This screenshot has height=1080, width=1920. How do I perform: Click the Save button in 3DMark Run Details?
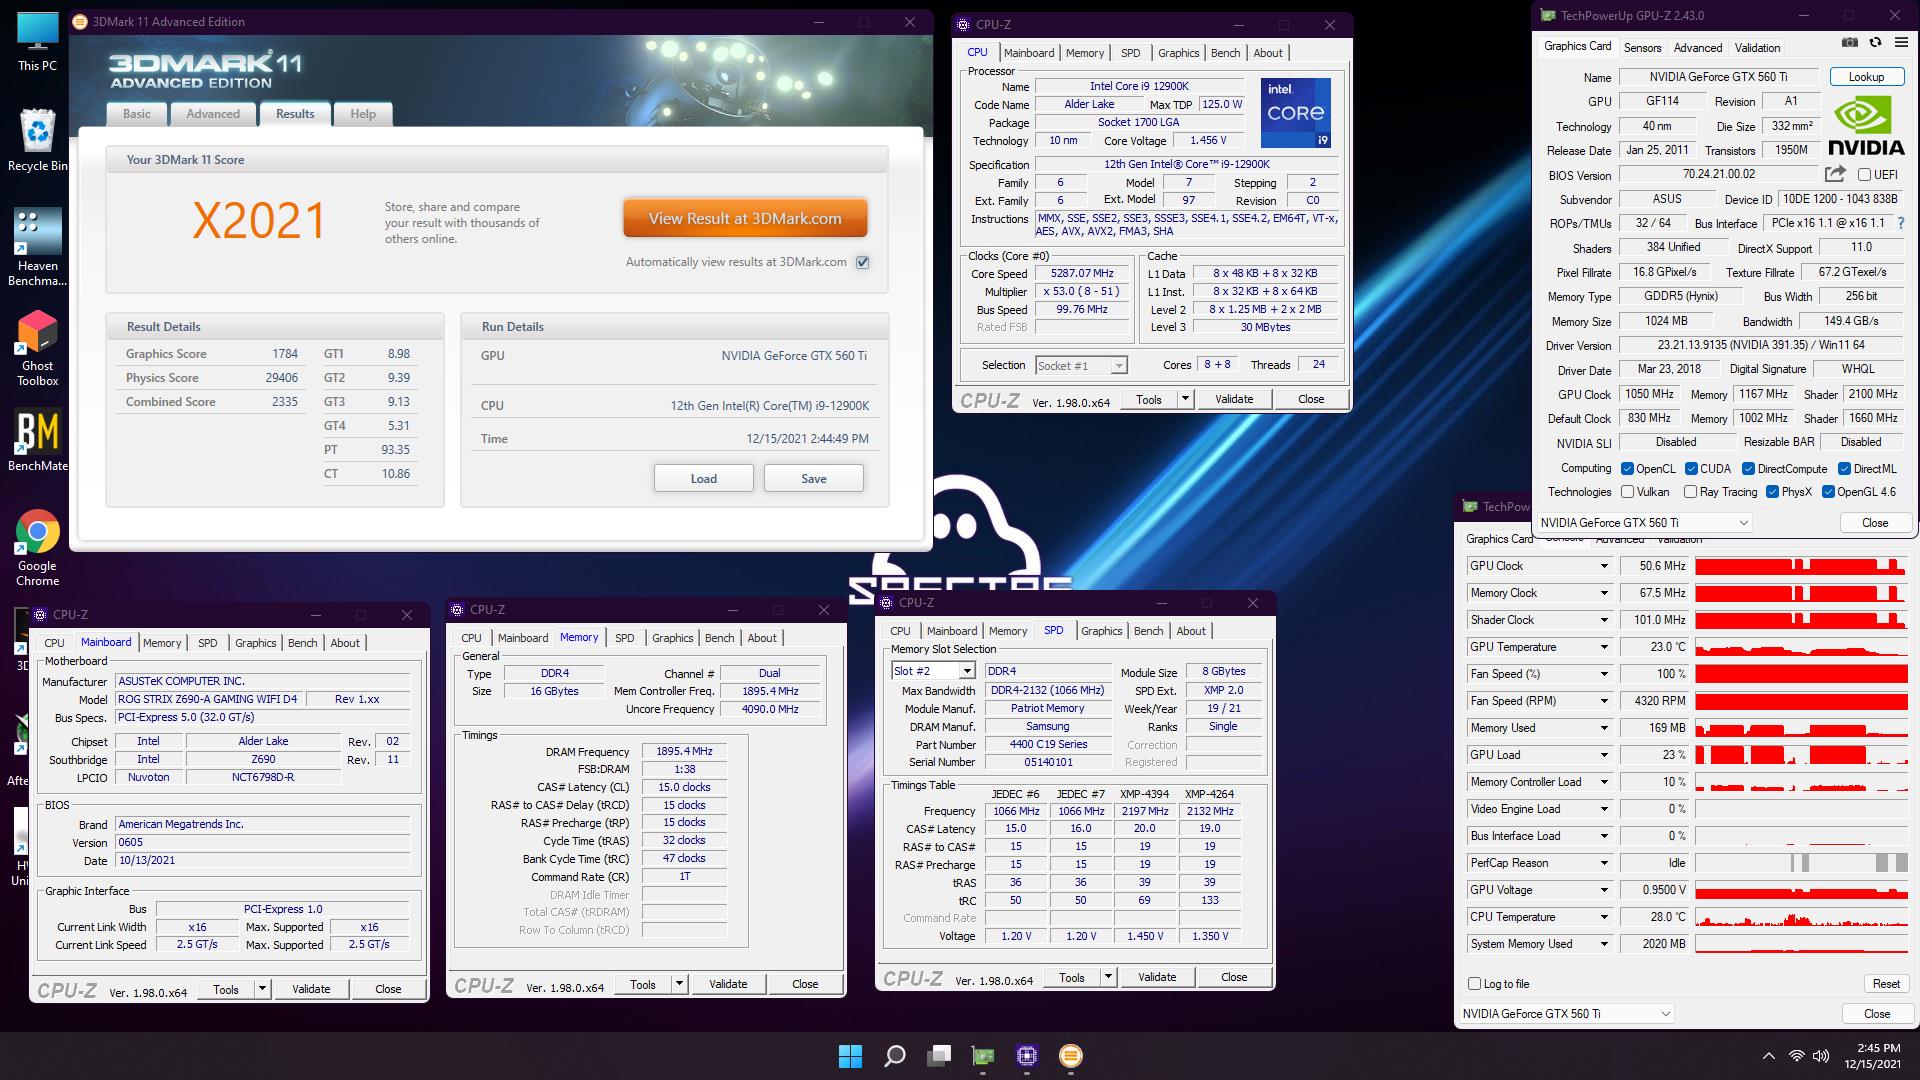[814, 478]
